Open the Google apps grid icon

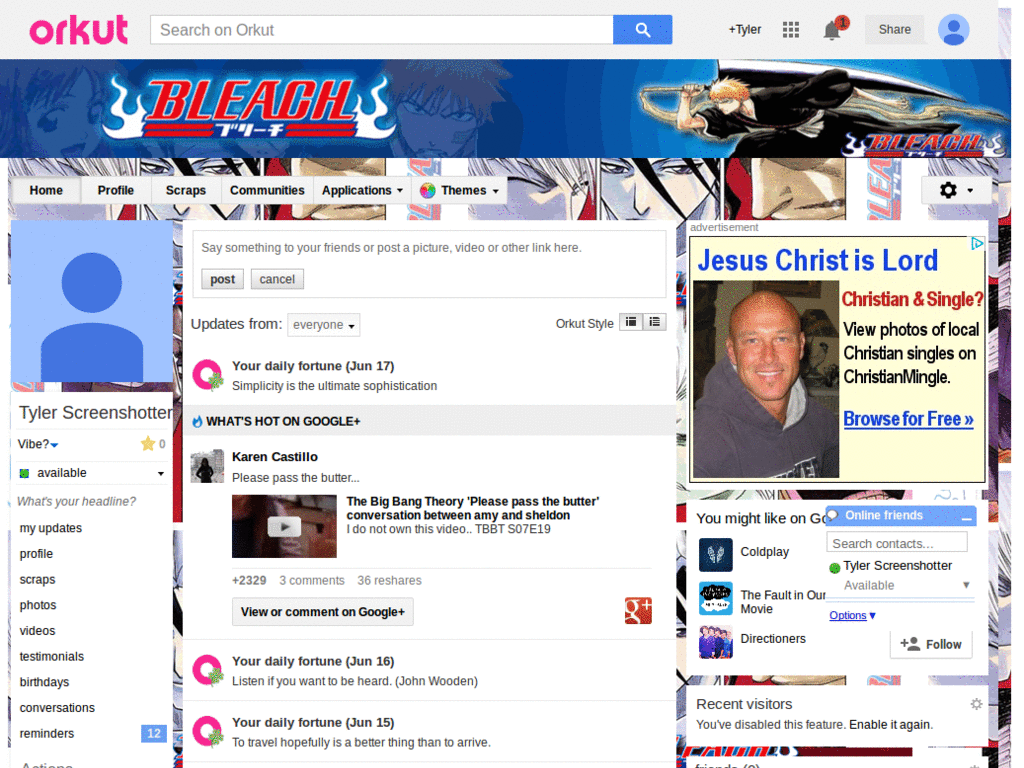[x=791, y=29]
